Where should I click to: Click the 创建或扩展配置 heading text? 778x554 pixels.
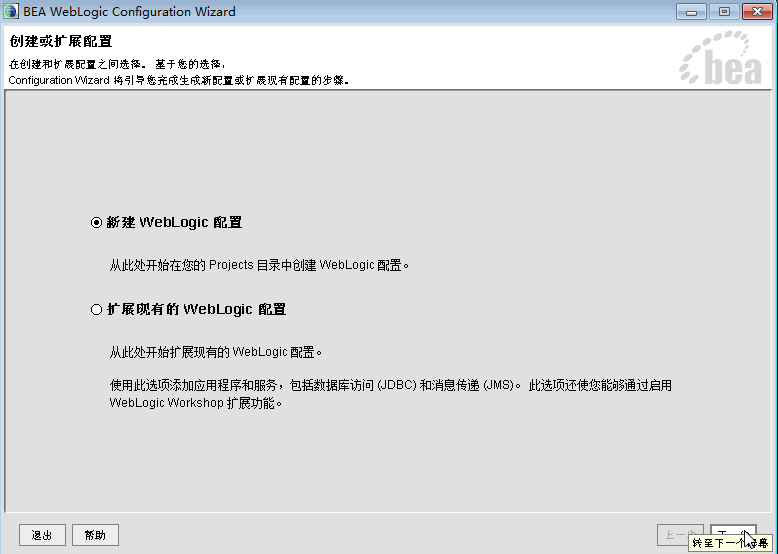pos(61,41)
